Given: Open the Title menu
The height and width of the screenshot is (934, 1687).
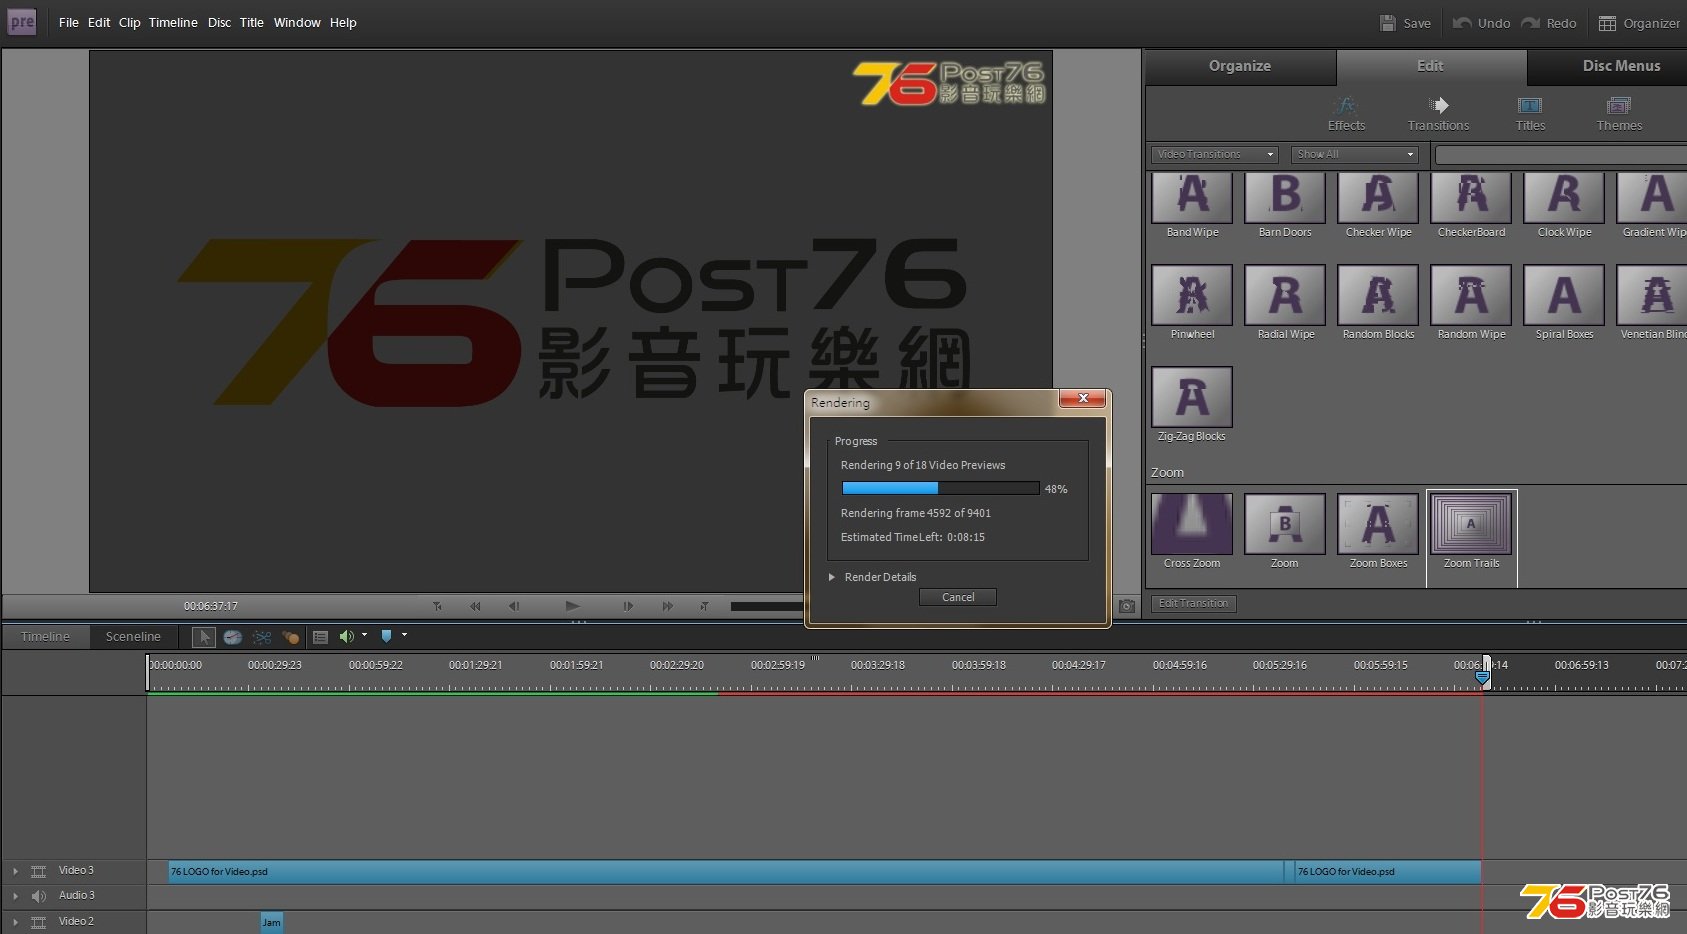Looking at the screenshot, I should click(251, 22).
